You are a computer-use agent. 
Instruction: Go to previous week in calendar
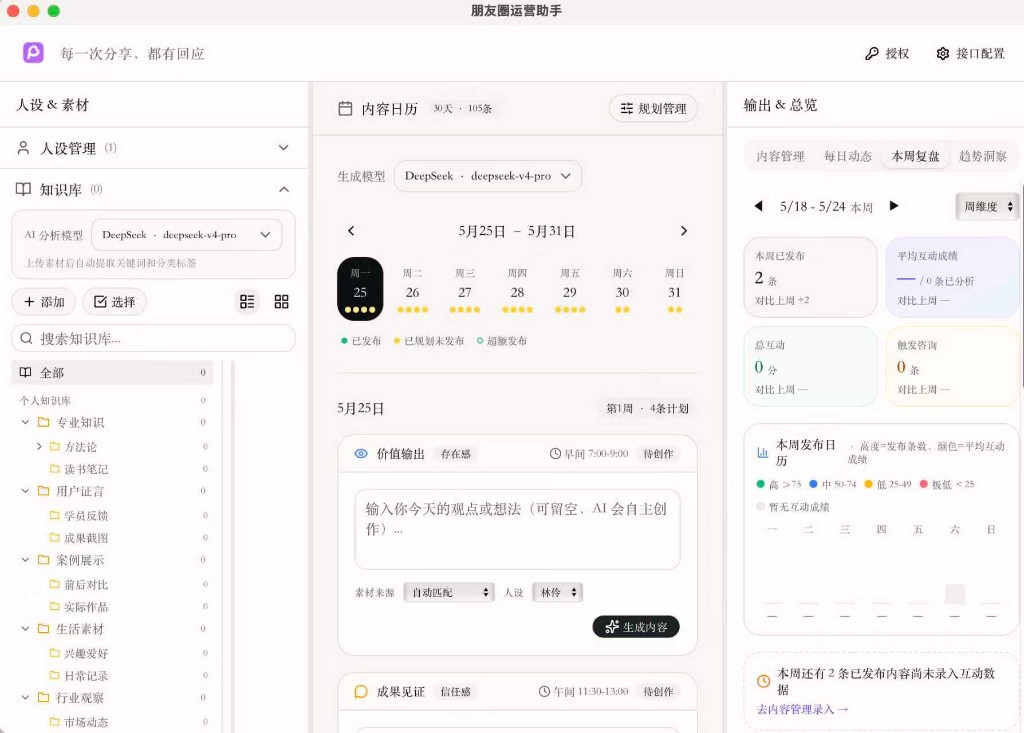coord(351,231)
